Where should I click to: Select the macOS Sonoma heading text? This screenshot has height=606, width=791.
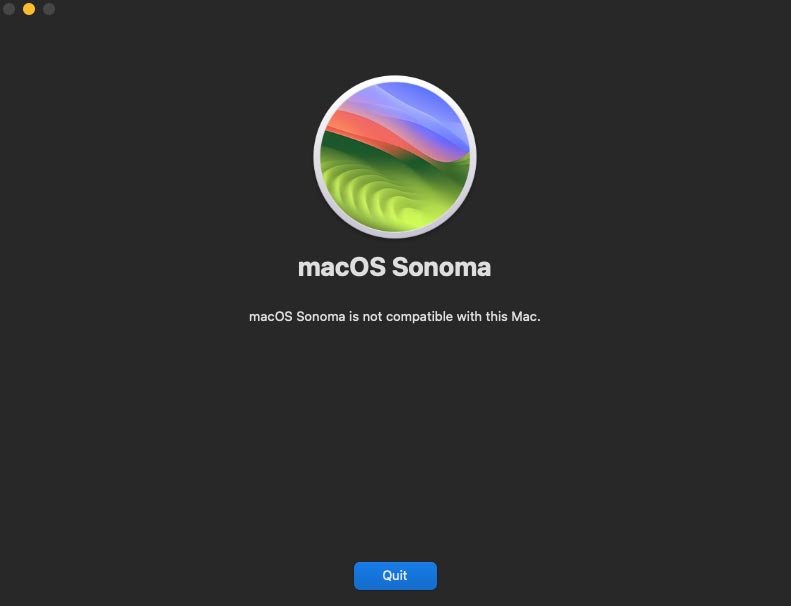[x=394, y=267]
